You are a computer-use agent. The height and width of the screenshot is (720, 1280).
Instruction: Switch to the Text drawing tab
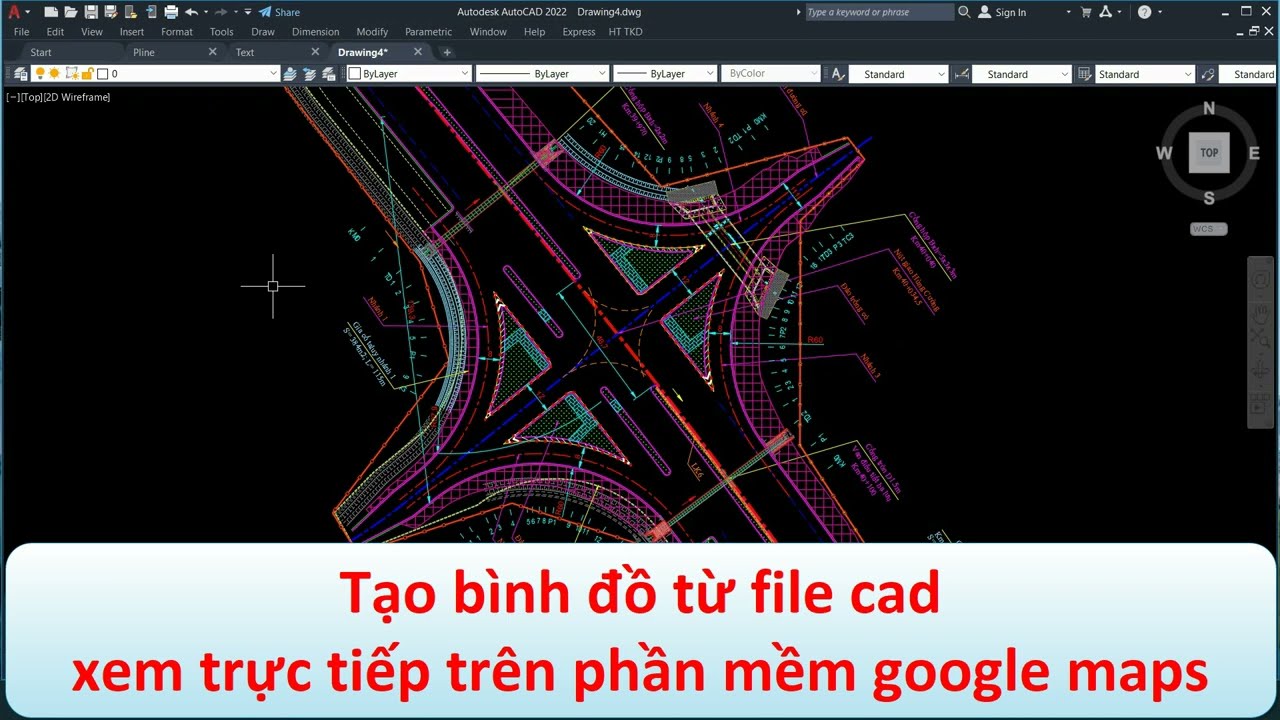pos(245,52)
